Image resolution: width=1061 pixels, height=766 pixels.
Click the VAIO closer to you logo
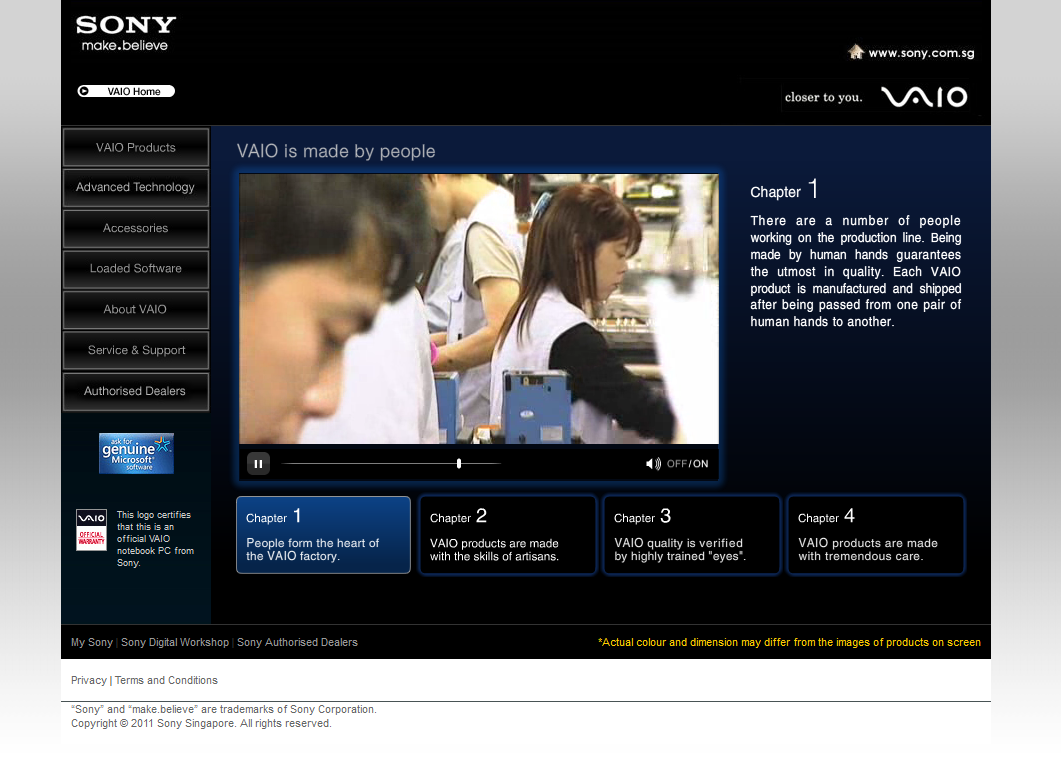[x=876, y=97]
